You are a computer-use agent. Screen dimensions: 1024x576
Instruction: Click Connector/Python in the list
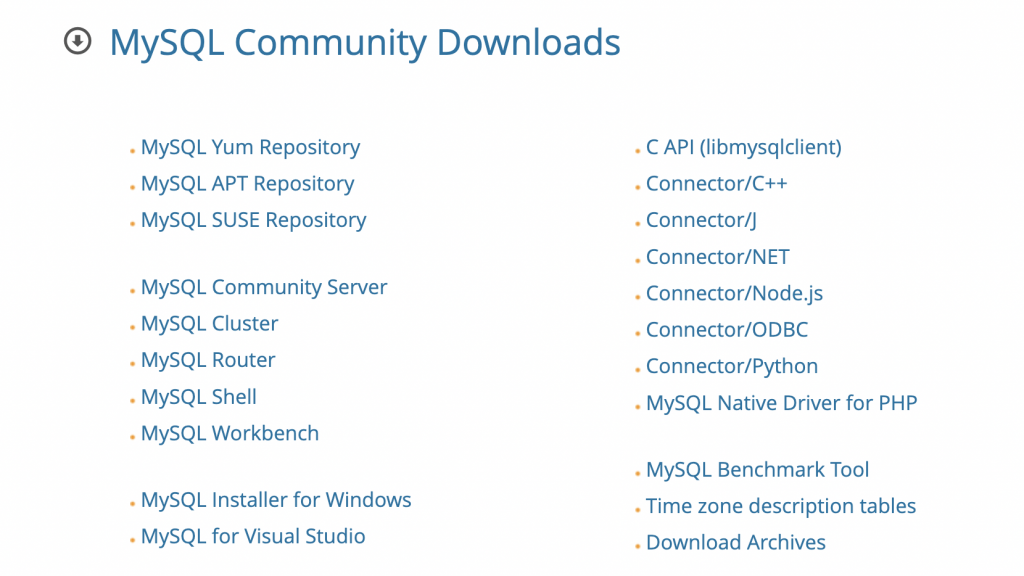coord(732,367)
